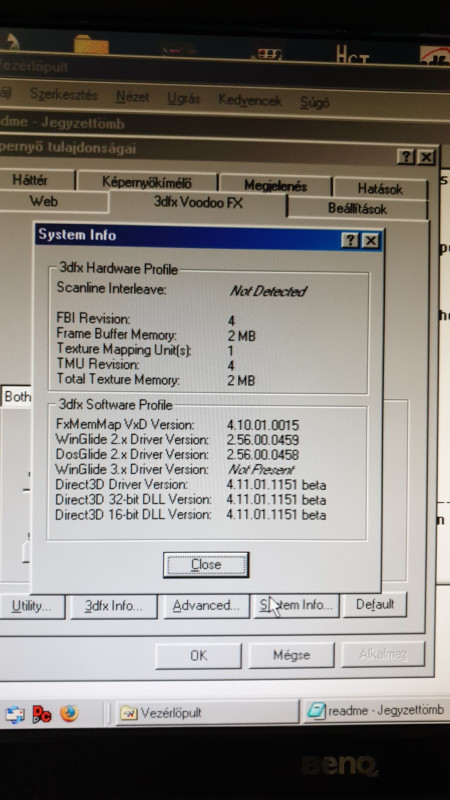This screenshot has height=800, width=450.
Task: Open the Szerkesztés menu in Vezérlőpult
Action: tap(63, 95)
